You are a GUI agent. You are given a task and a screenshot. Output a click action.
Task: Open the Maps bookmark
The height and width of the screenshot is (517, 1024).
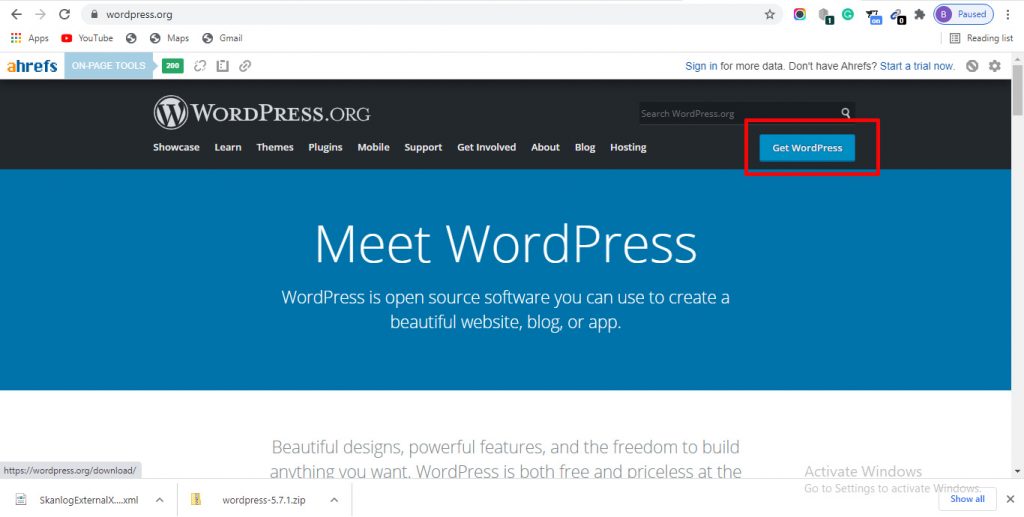(169, 38)
